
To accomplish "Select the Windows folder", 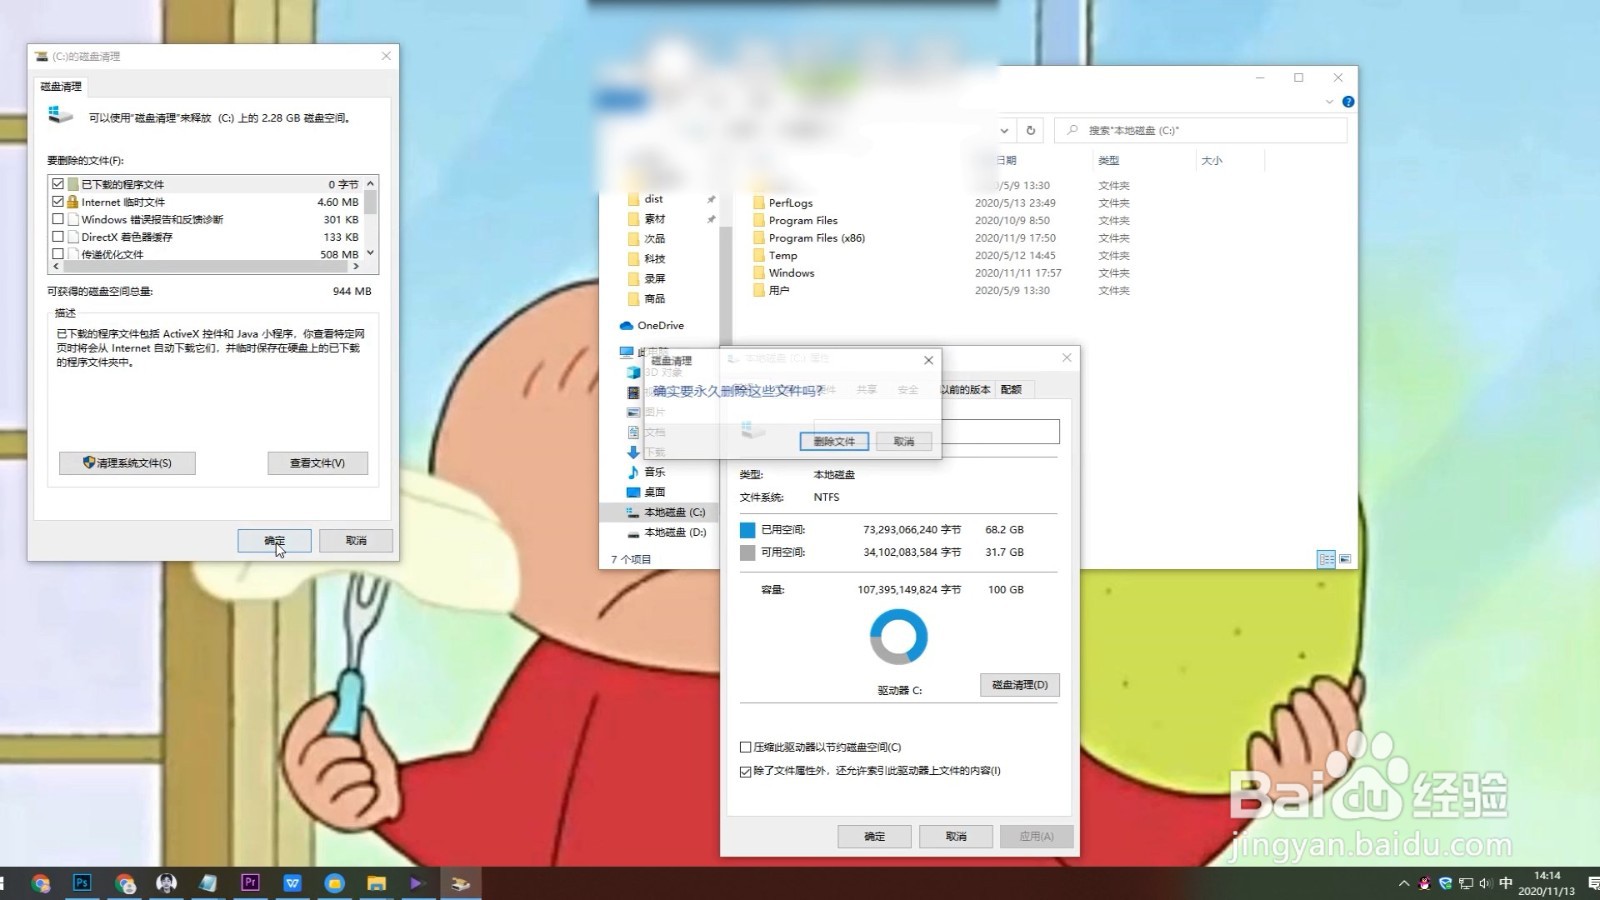I will point(791,273).
